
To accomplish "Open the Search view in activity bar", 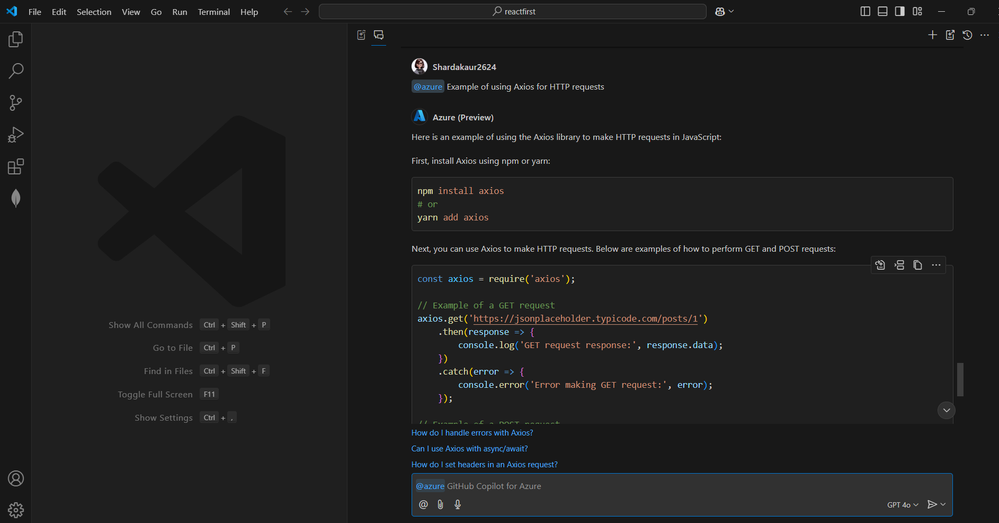I will click(x=16, y=71).
